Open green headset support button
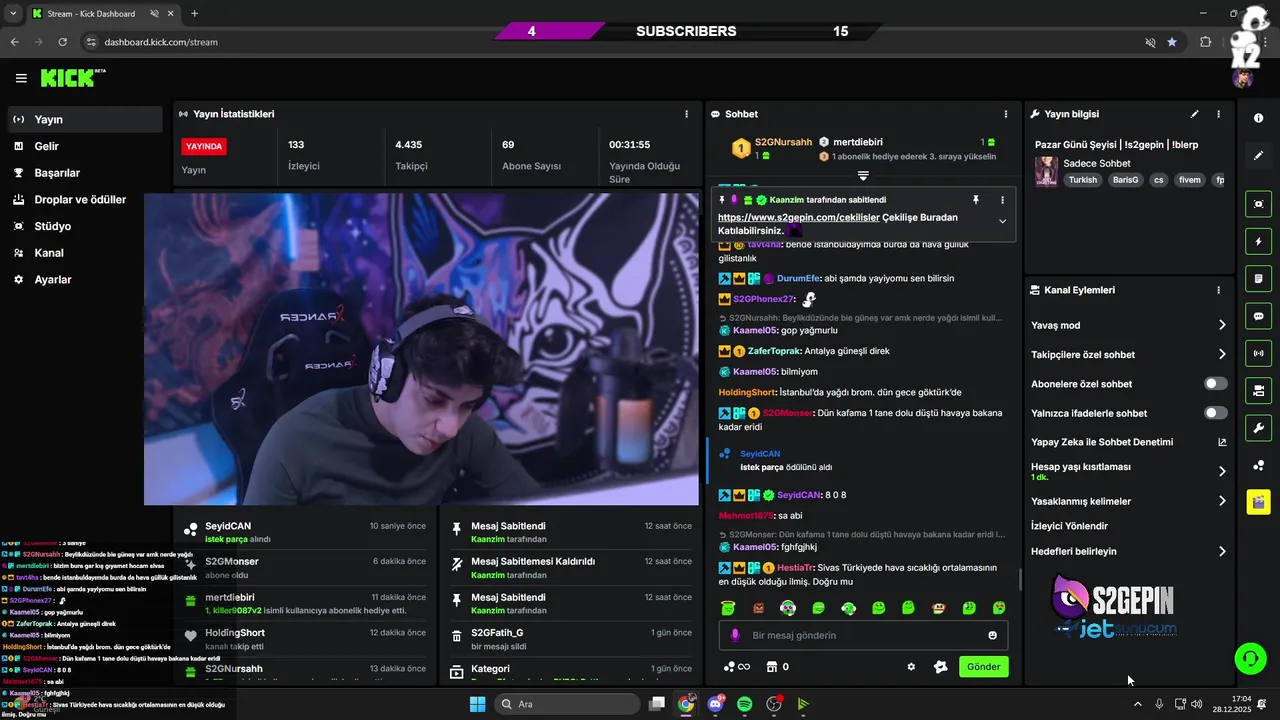Image resolution: width=1280 pixels, height=720 pixels. (x=1250, y=658)
